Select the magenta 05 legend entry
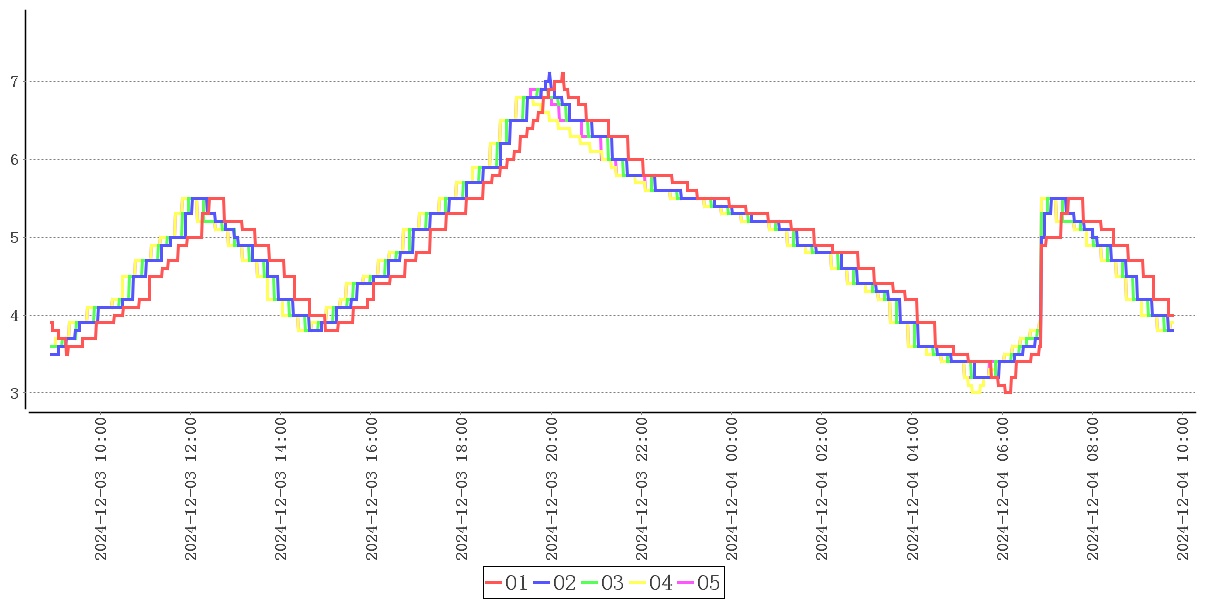This screenshot has height=600, width=1207. tap(698, 583)
